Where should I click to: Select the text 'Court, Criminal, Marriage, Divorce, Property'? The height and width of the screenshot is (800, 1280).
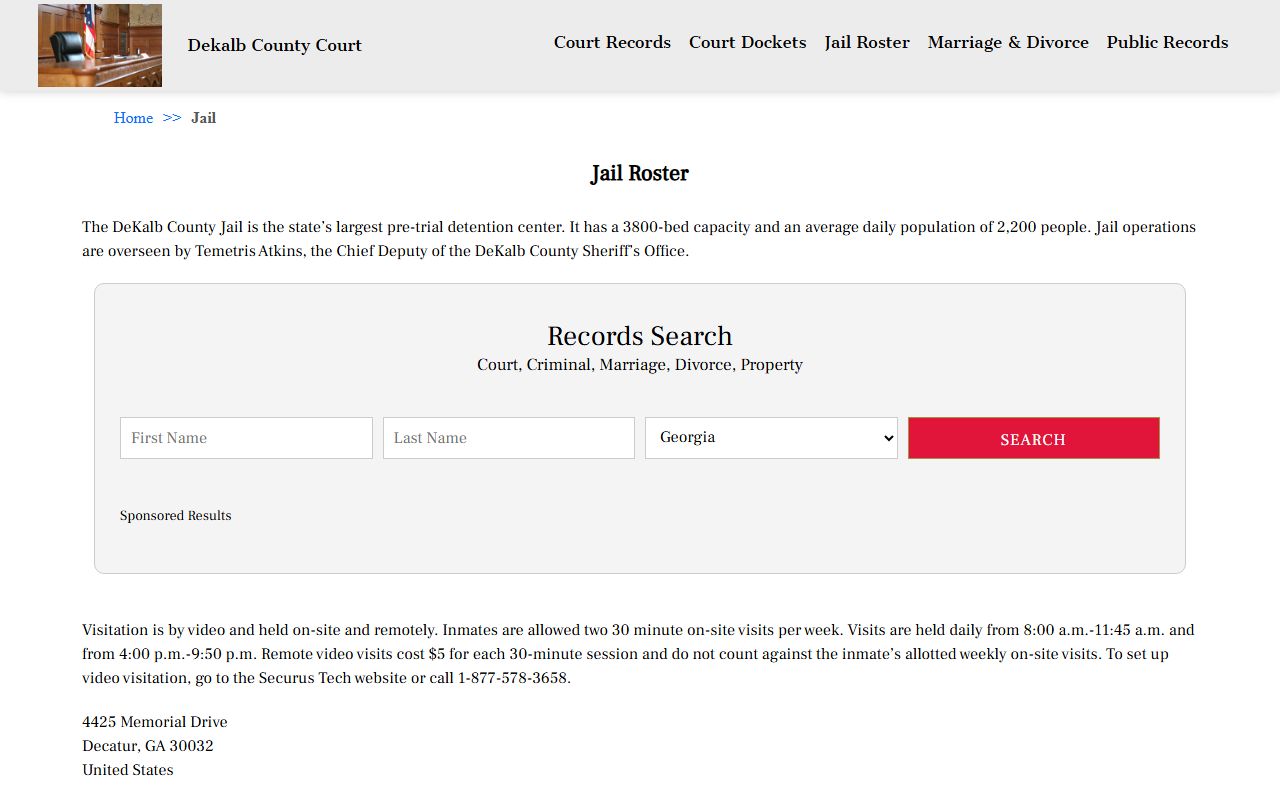click(640, 365)
